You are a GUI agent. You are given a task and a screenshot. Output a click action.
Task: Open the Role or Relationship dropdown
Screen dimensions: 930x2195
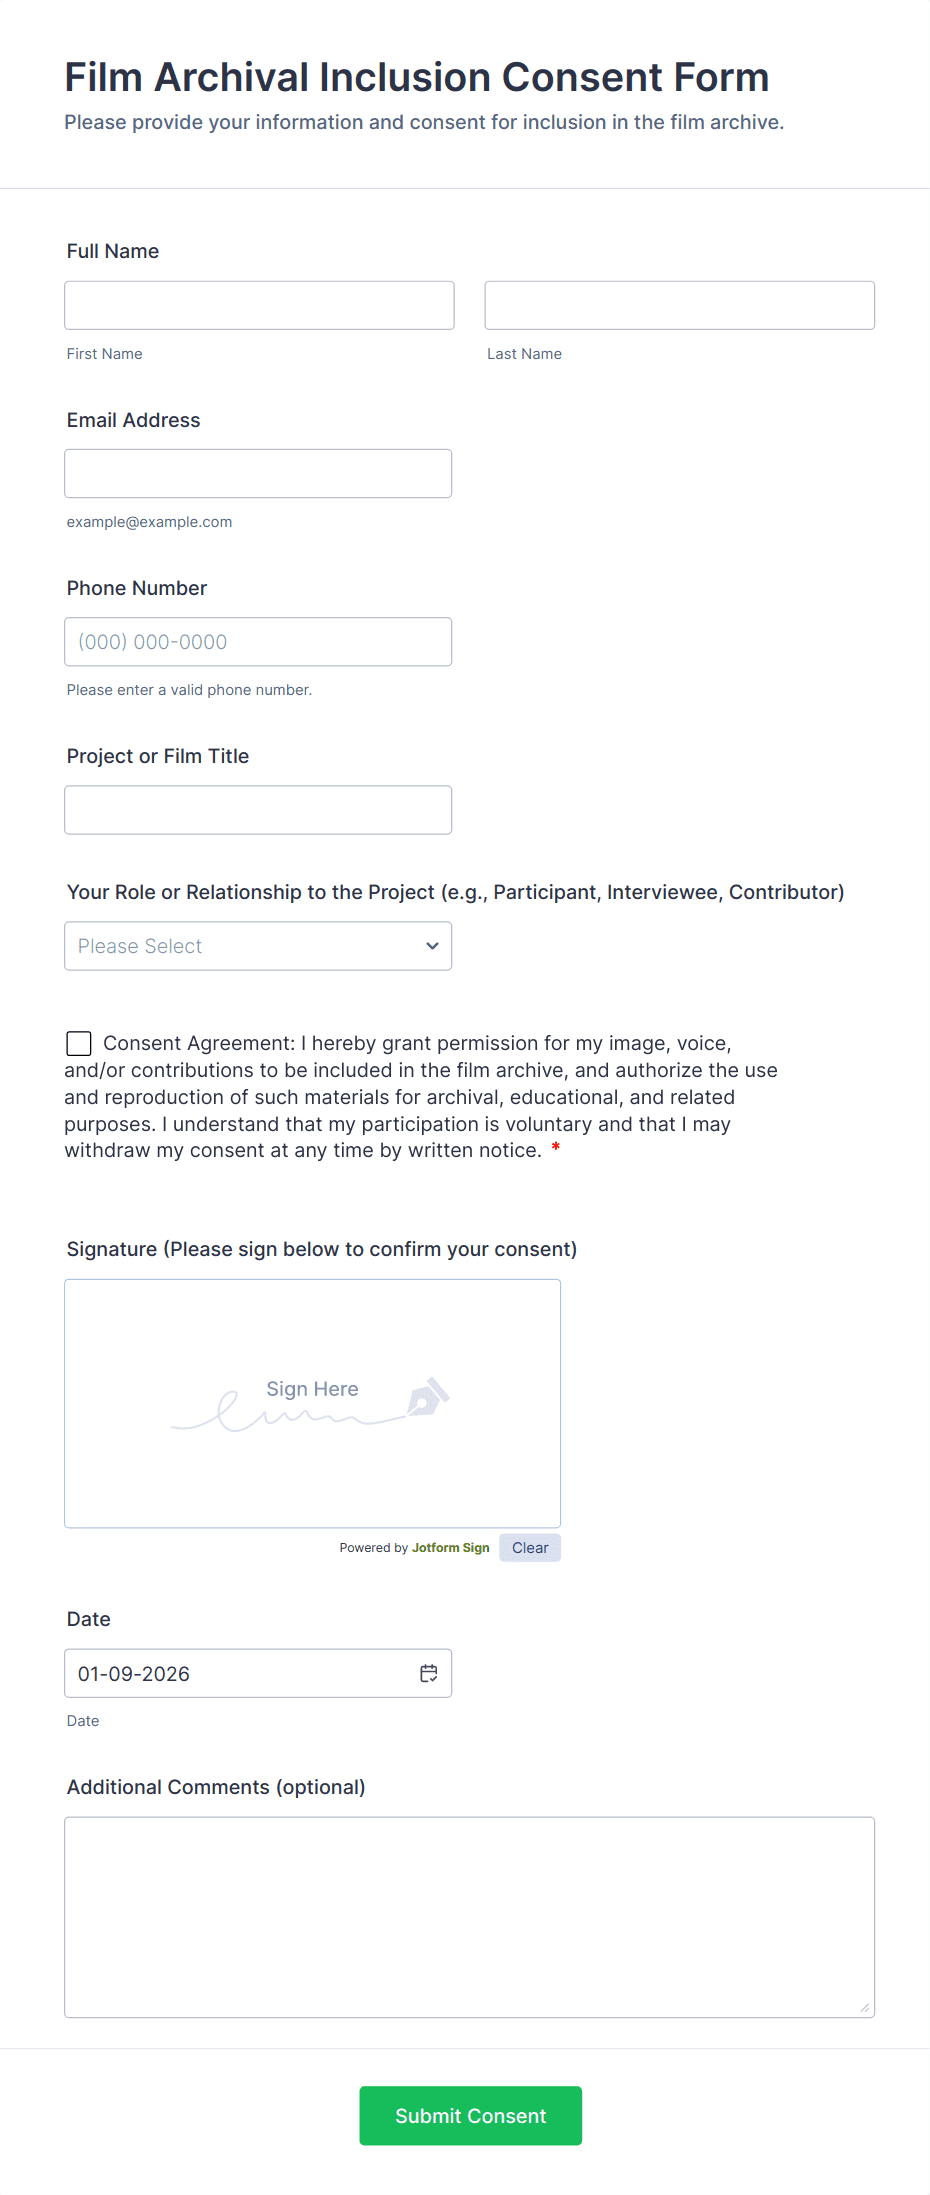(257, 945)
